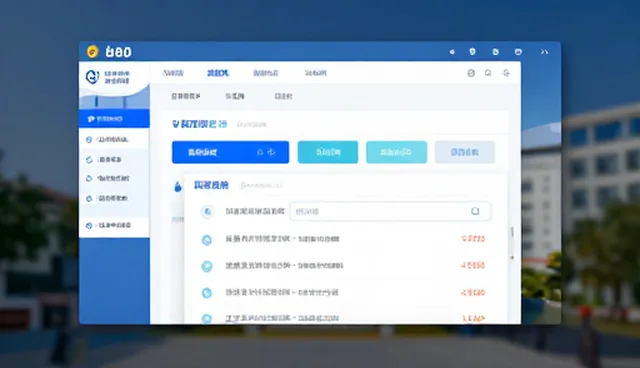The image size is (640, 368).
Task: Focus the search input field
Action: coord(390,211)
